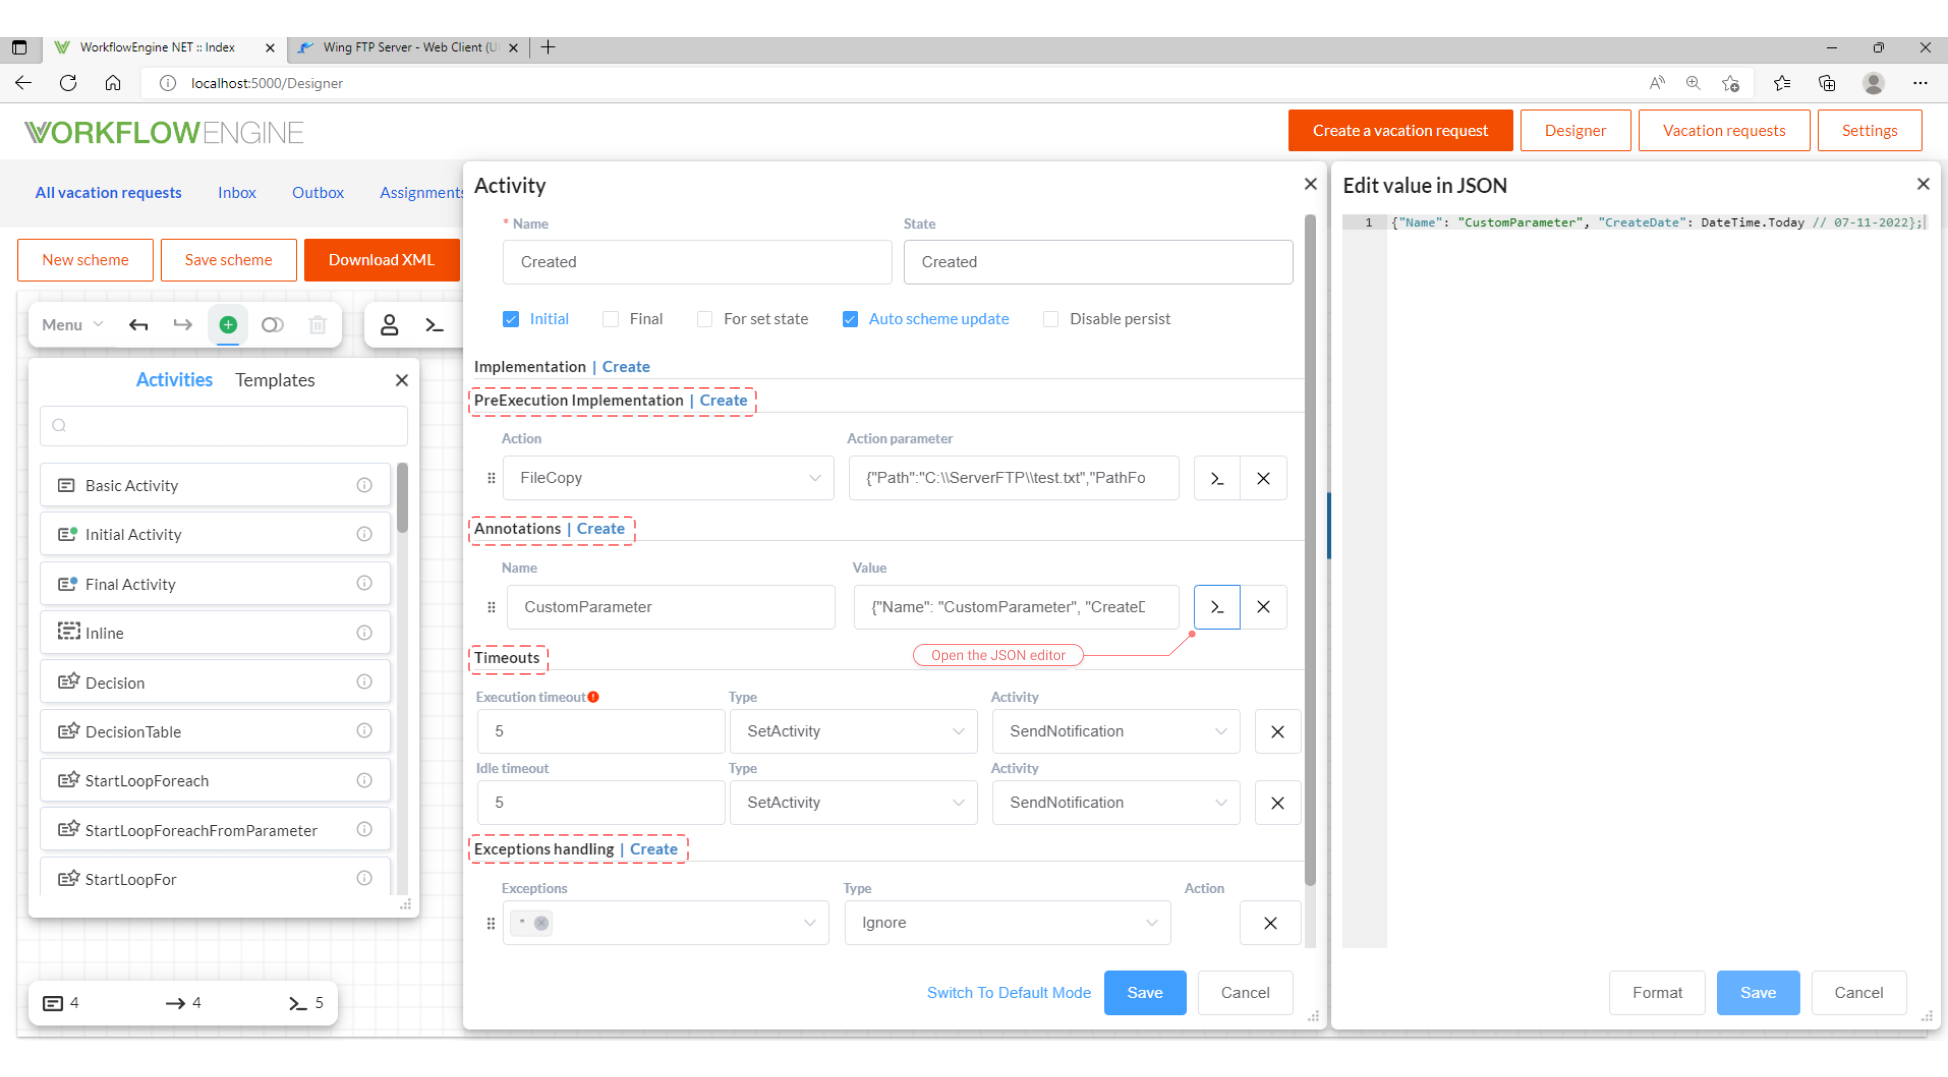
Task: Remove the Execution timeout row
Action: point(1278,732)
